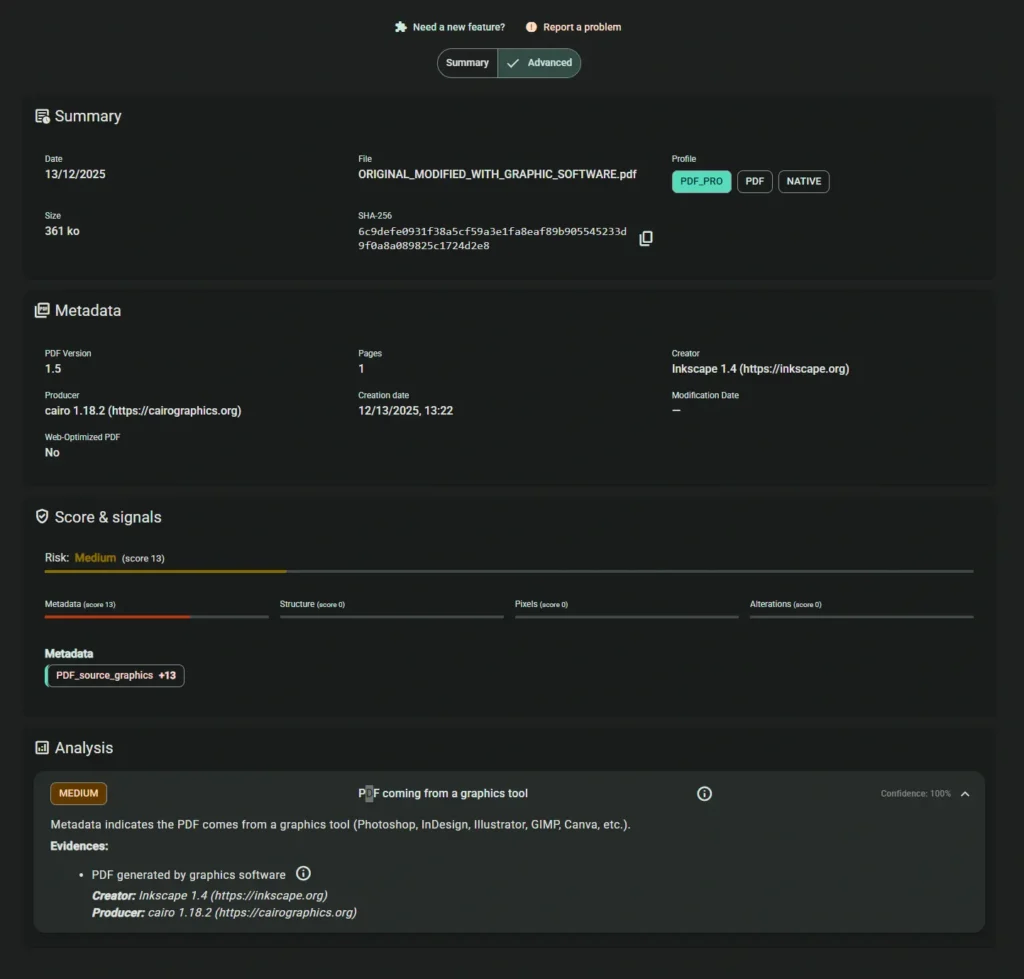Click the puzzle piece feature icon
Viewport: 1024px width, 979px height.
400,27
